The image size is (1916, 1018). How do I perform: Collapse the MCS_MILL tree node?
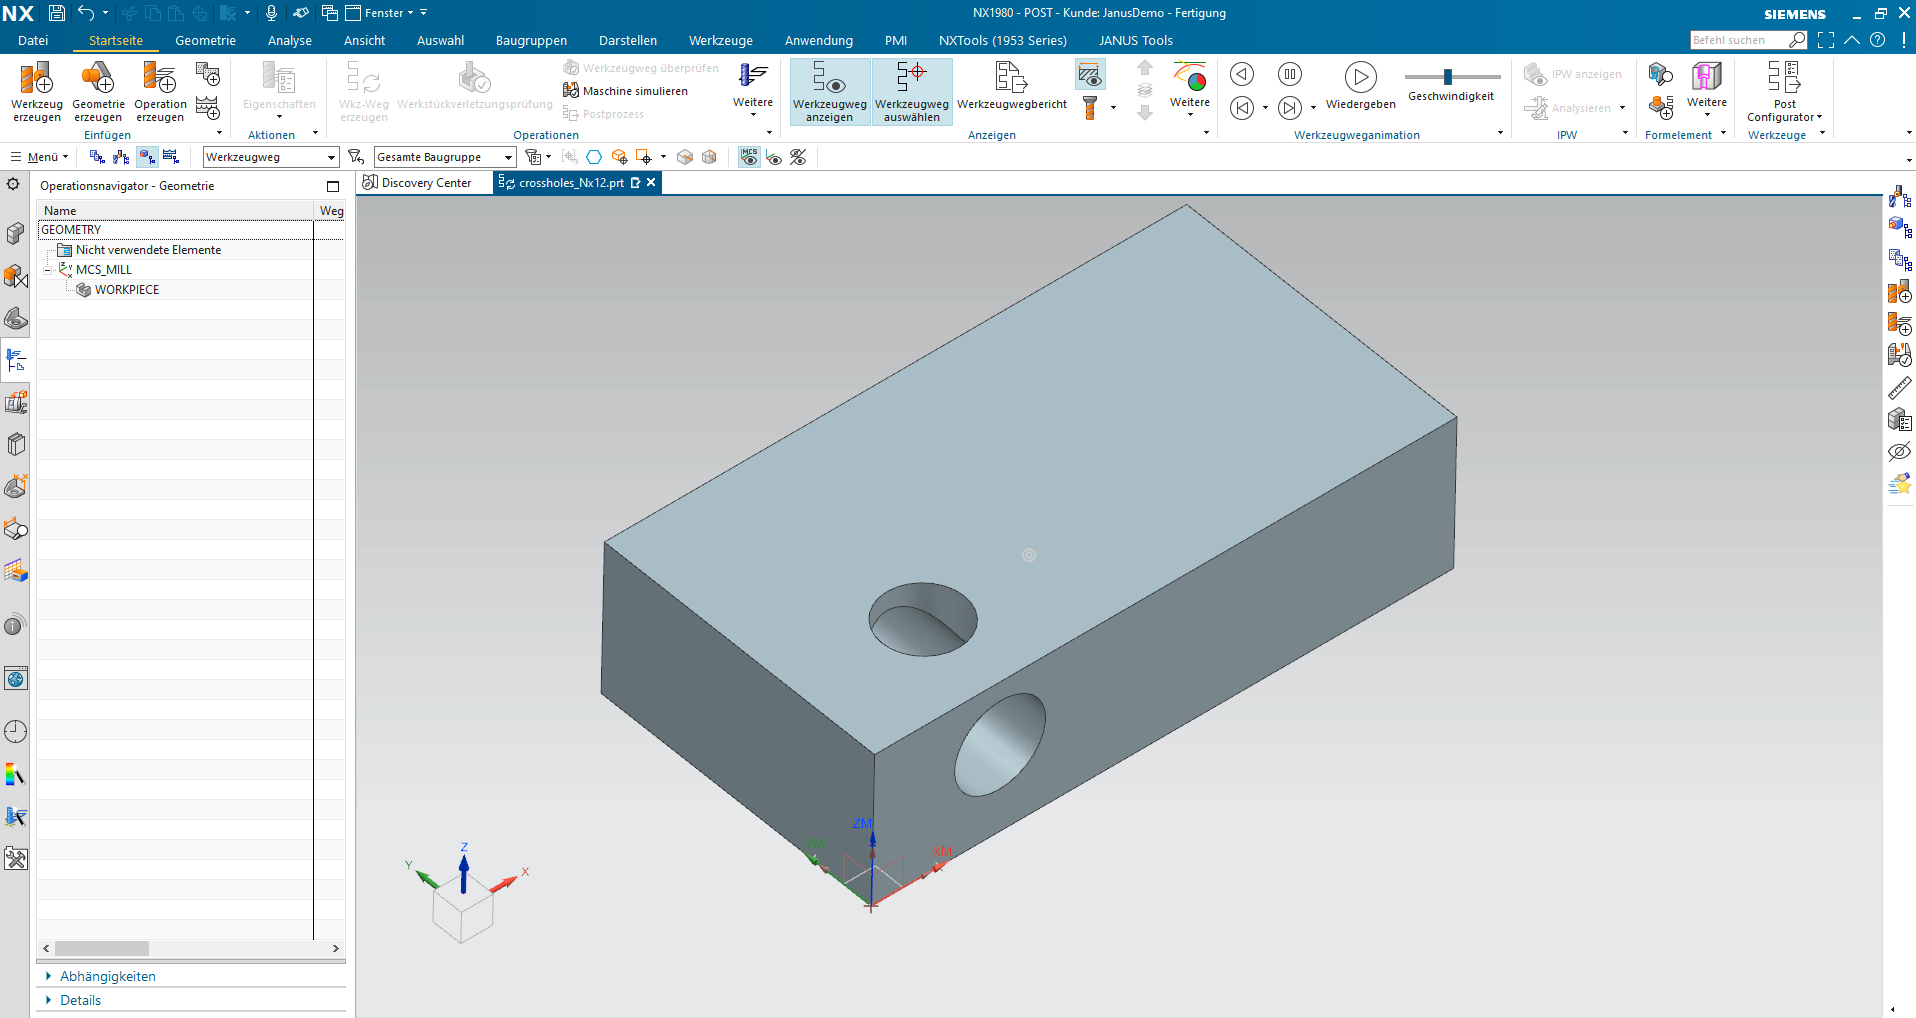pos(47,270)
